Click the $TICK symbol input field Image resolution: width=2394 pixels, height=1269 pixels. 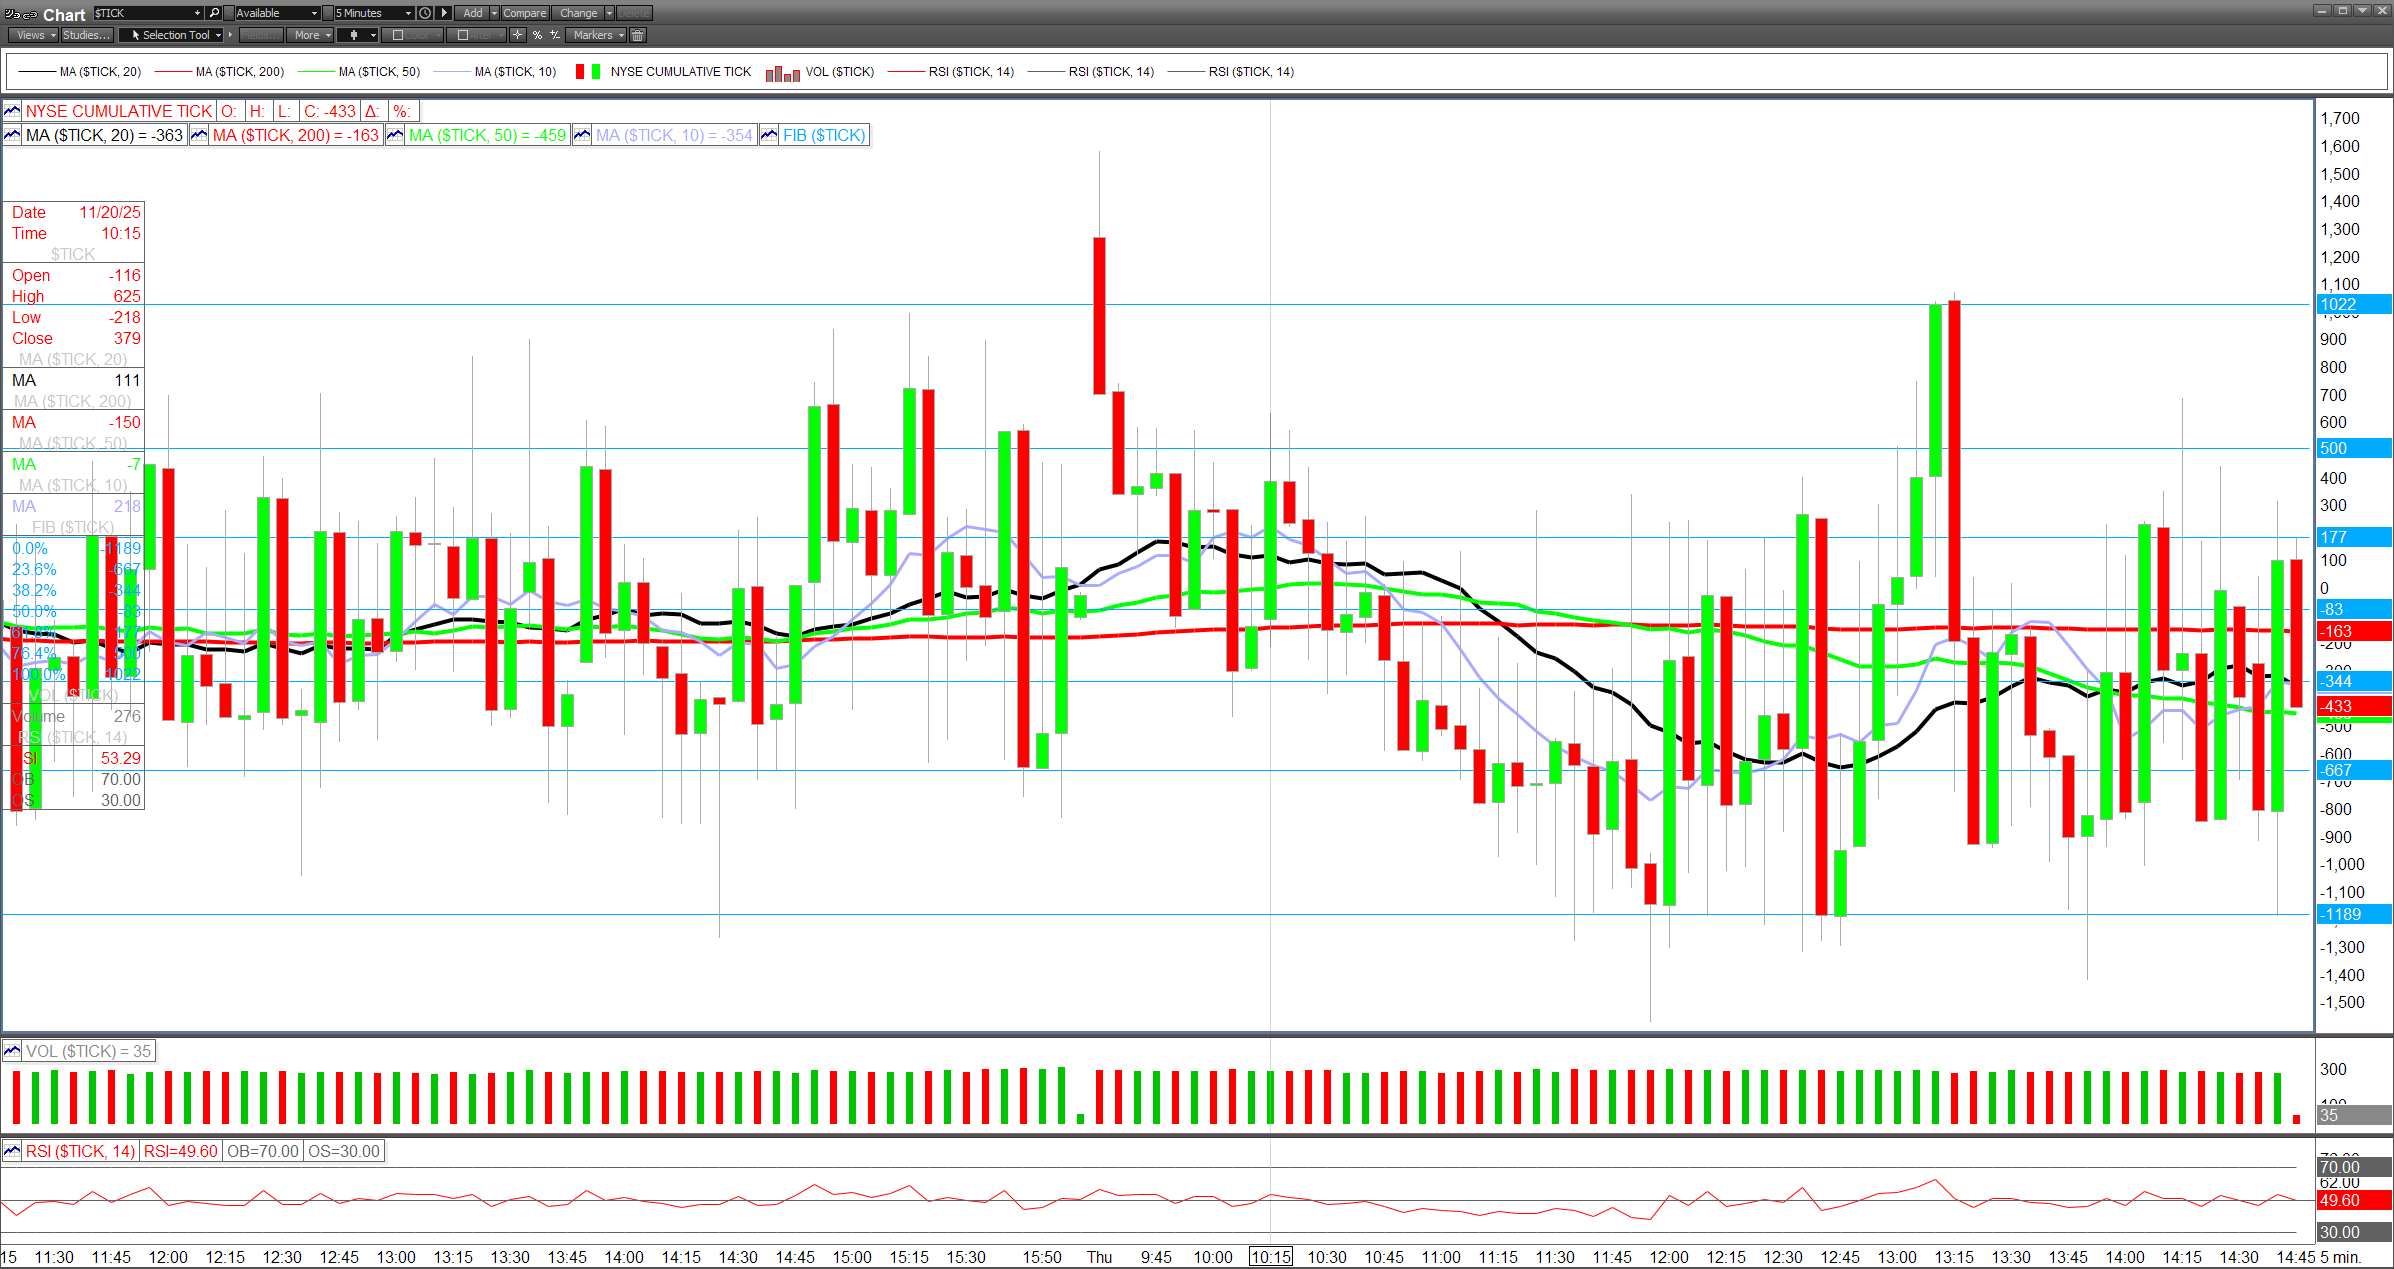point(142,13)
